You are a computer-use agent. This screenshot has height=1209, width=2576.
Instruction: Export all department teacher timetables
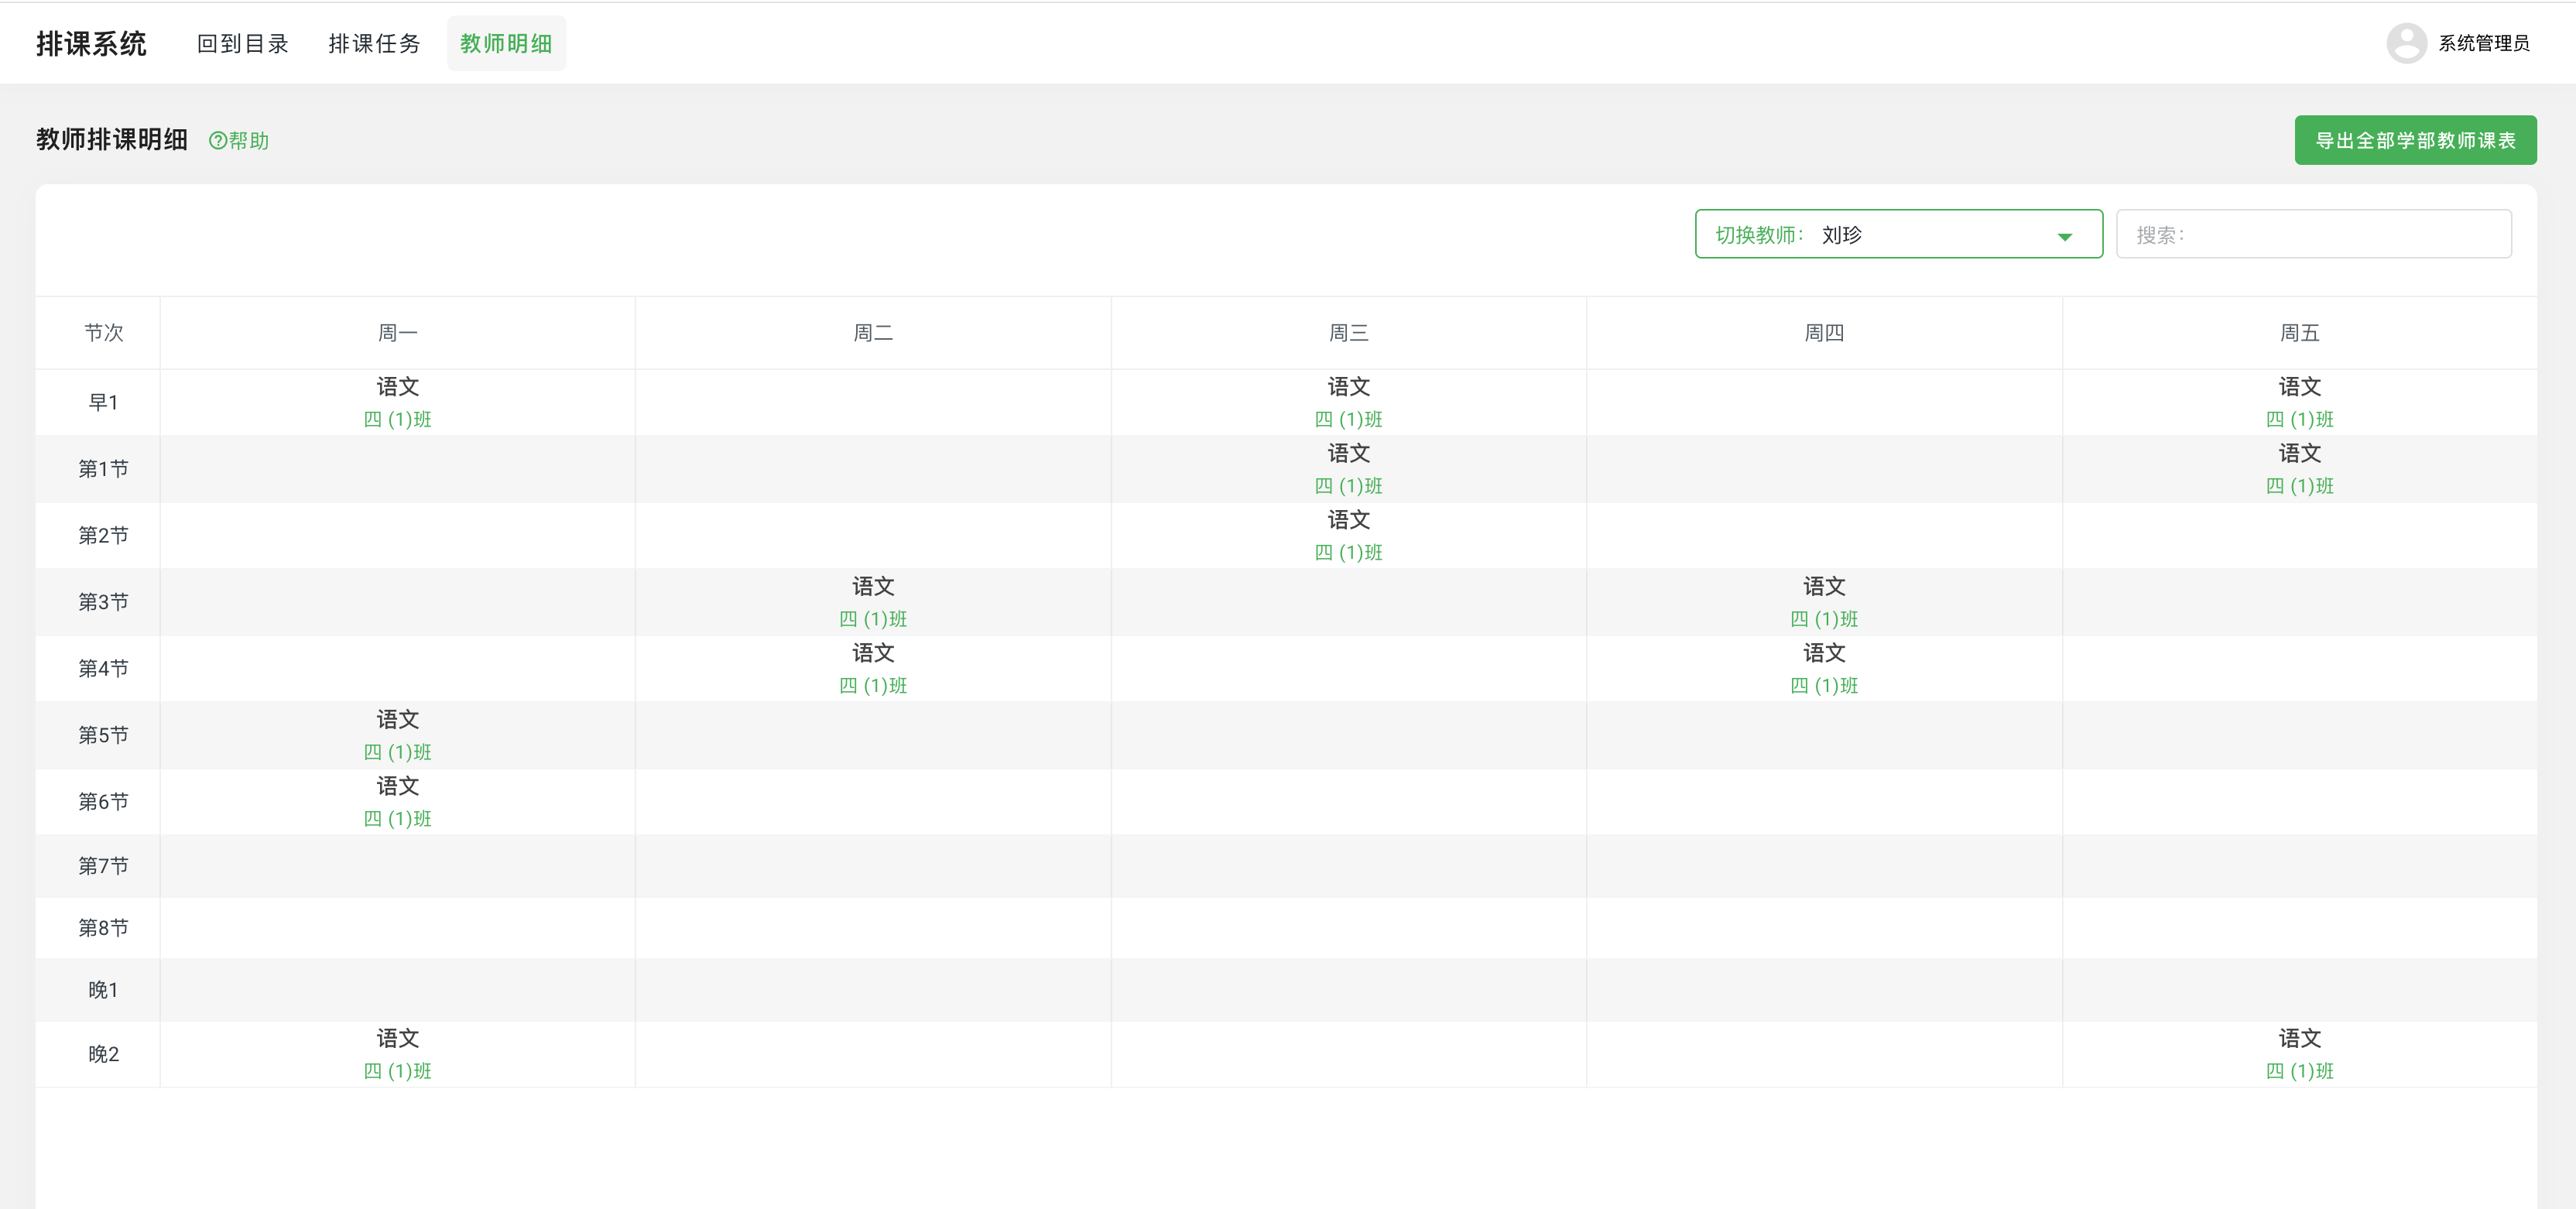pyautogui.click(x=2414, y=141)
